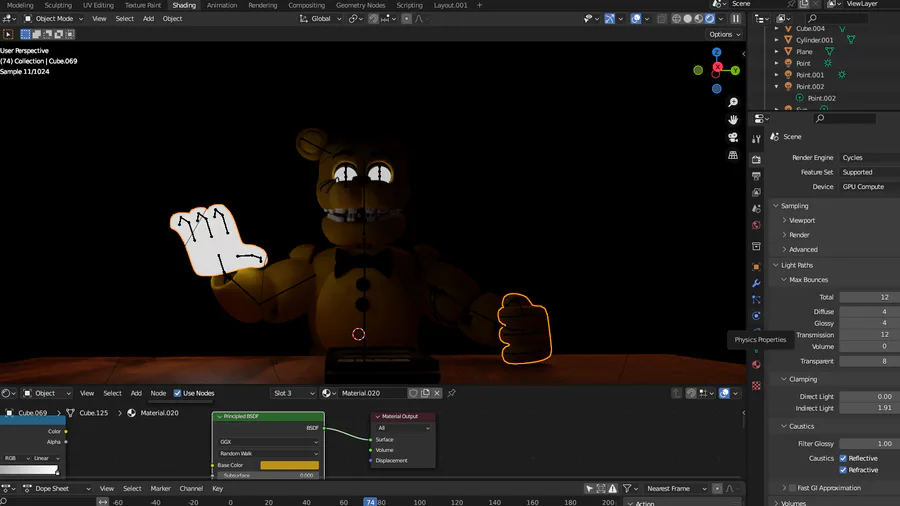
Task: Open Object Mode dropdown
Action: 53,18
